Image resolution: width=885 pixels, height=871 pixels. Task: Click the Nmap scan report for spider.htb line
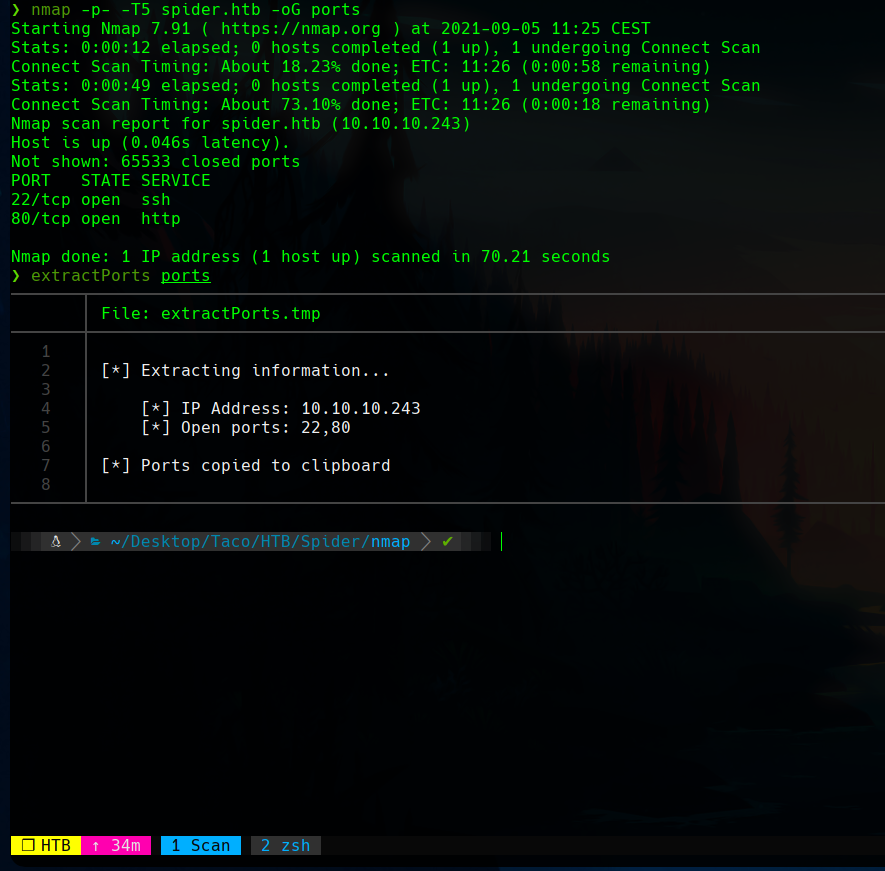[240, 123]
